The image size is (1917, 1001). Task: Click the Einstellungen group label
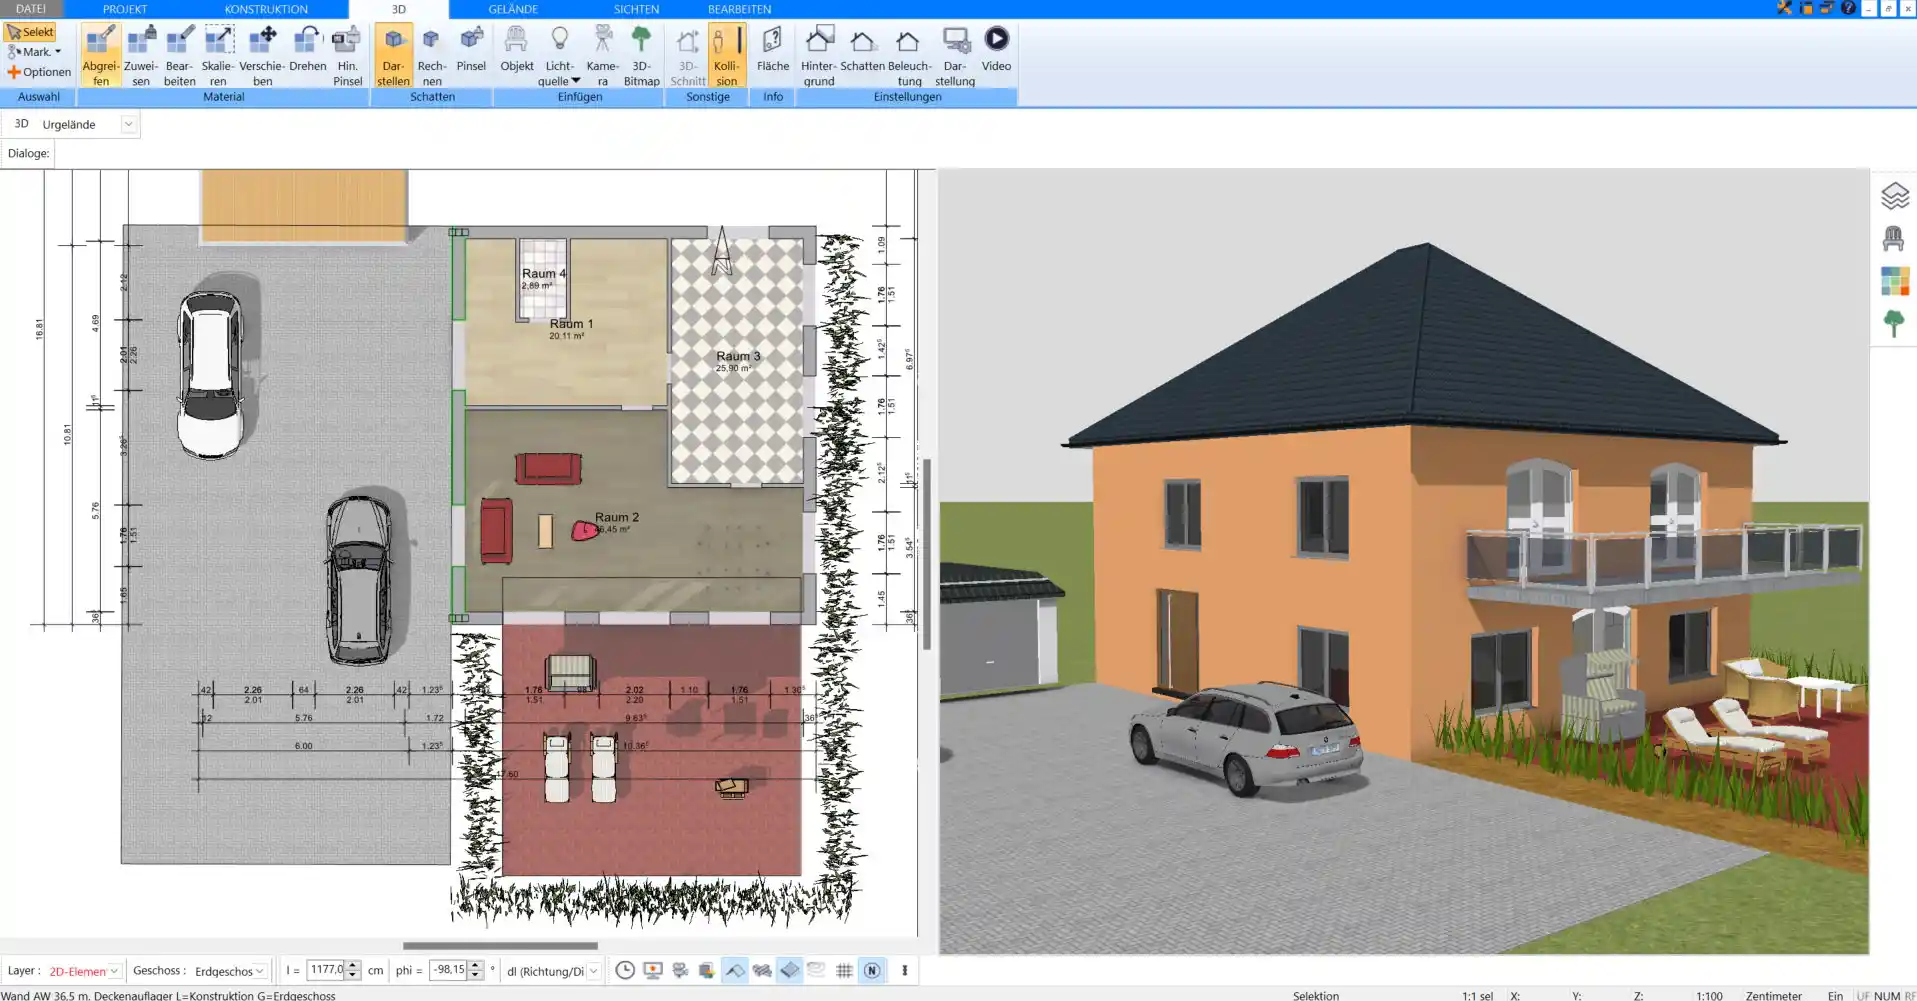click(x=907, y=97)
